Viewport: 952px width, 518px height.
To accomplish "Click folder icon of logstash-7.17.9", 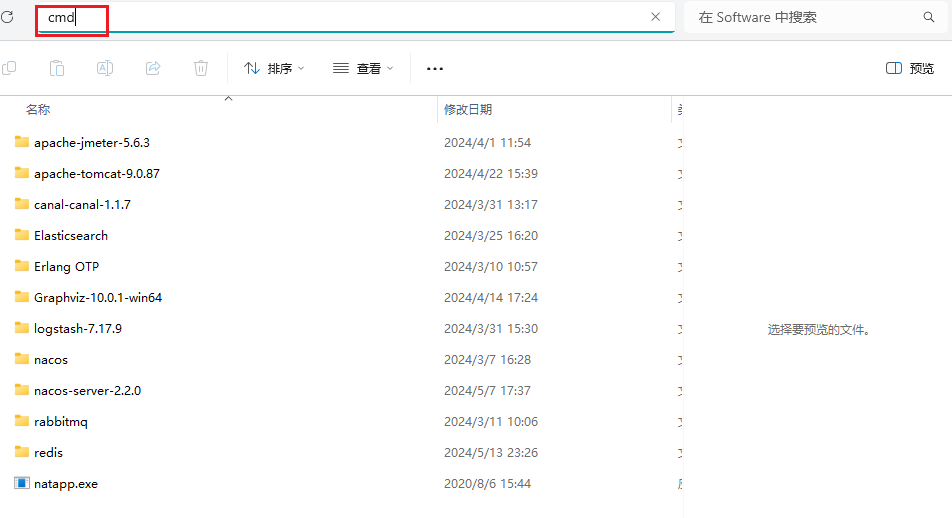I will tap(22, 327).
